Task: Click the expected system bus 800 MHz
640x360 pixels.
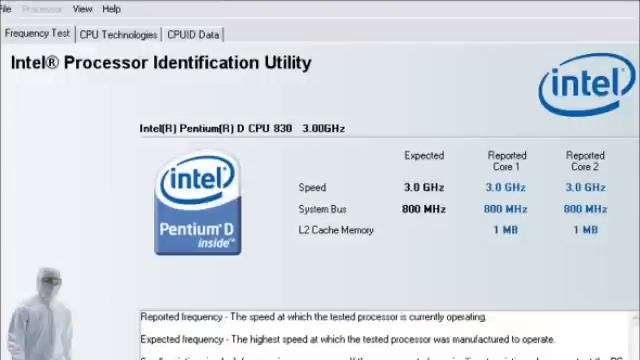Action: (424, 209)
